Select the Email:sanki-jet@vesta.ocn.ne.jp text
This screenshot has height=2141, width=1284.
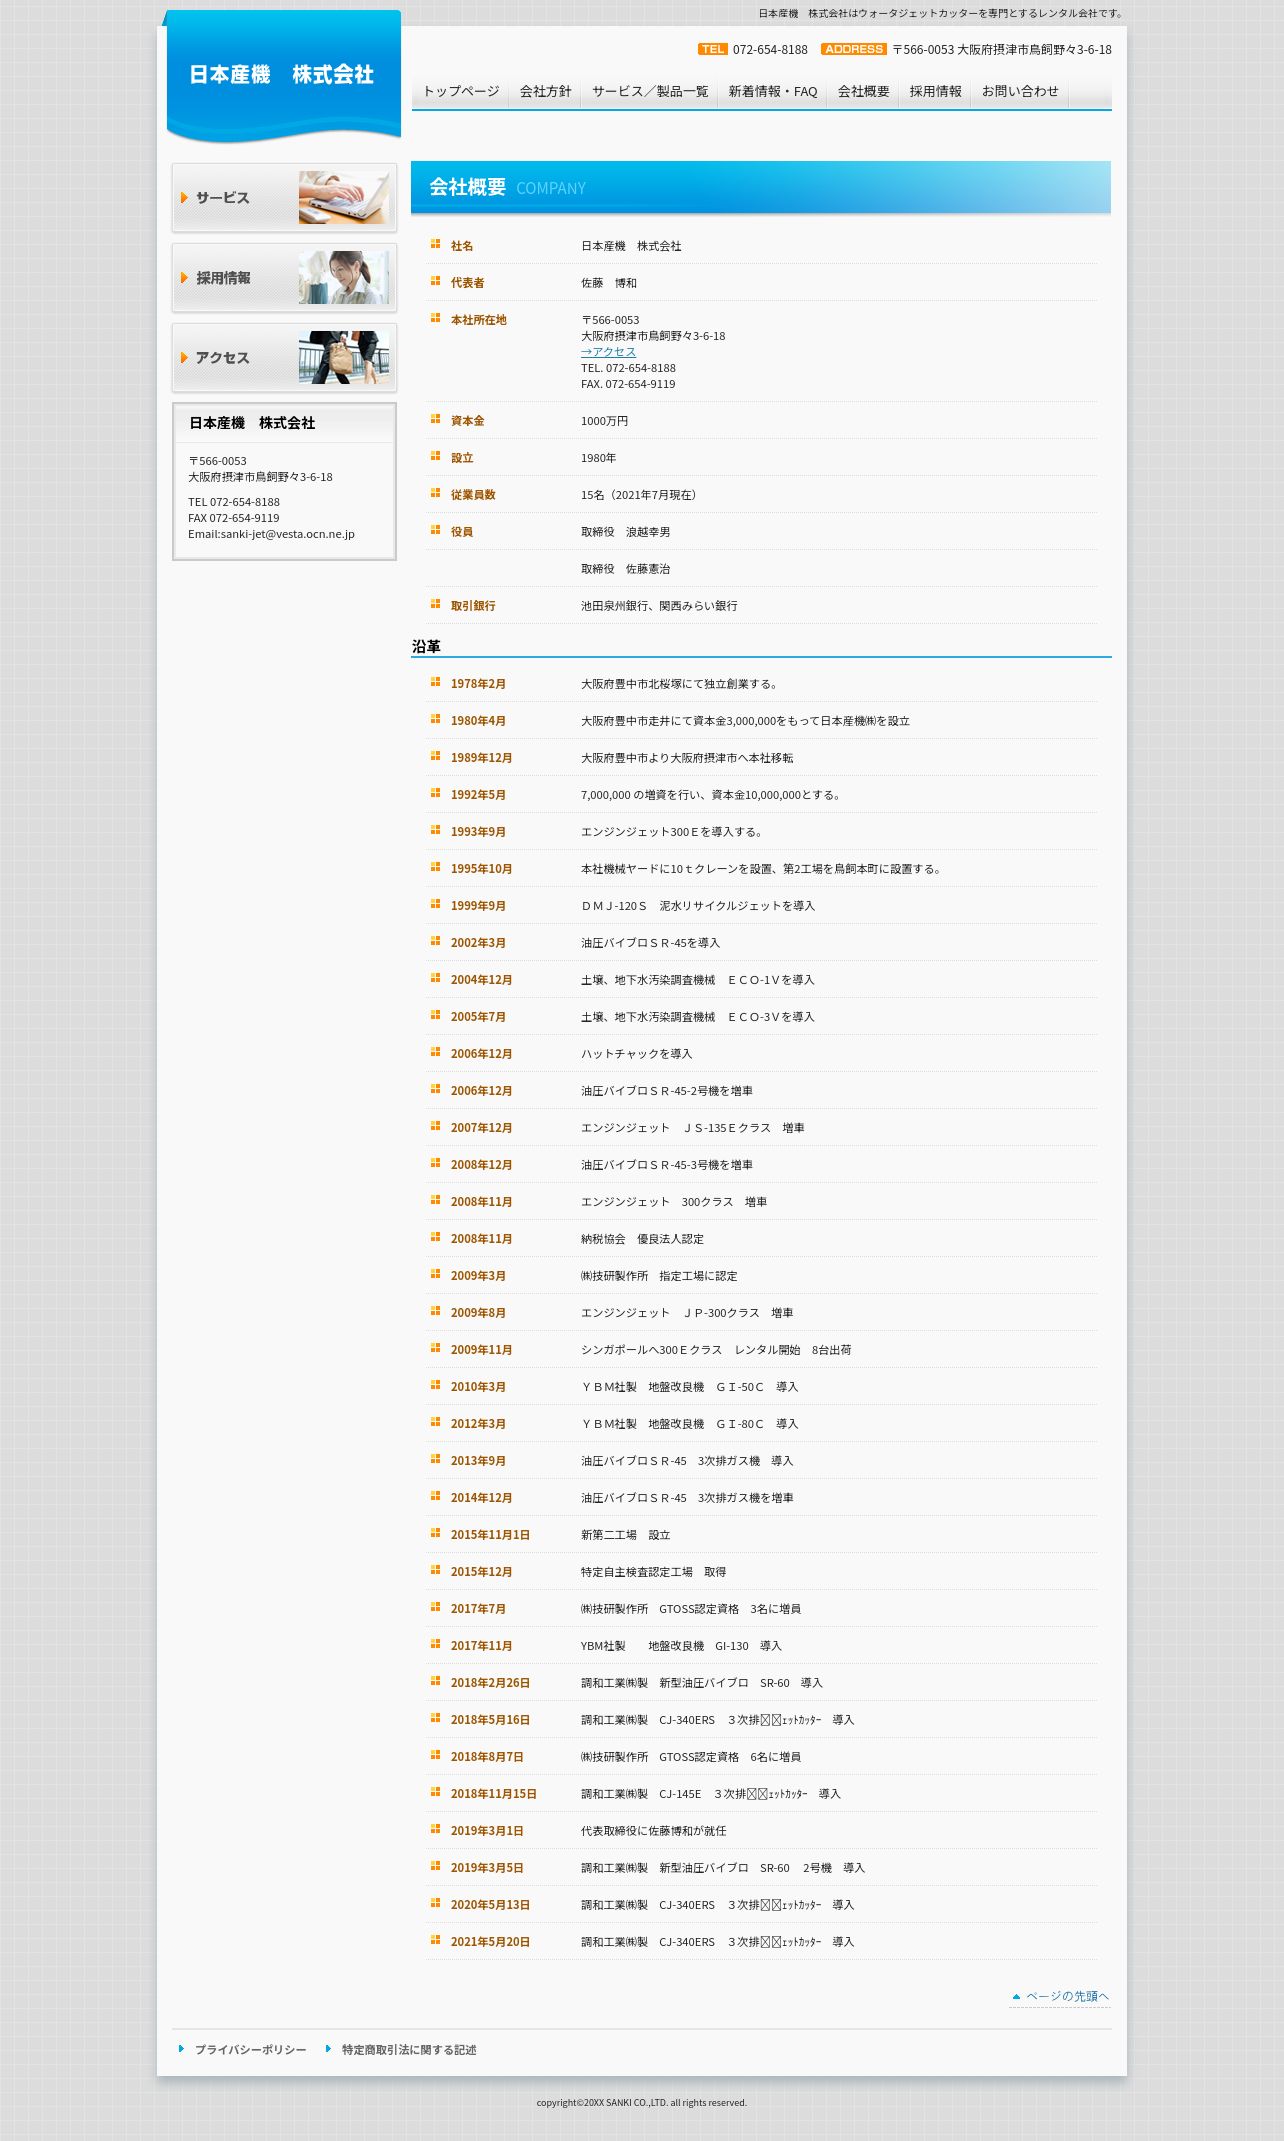pyautogui.click(x=271, y=534)
